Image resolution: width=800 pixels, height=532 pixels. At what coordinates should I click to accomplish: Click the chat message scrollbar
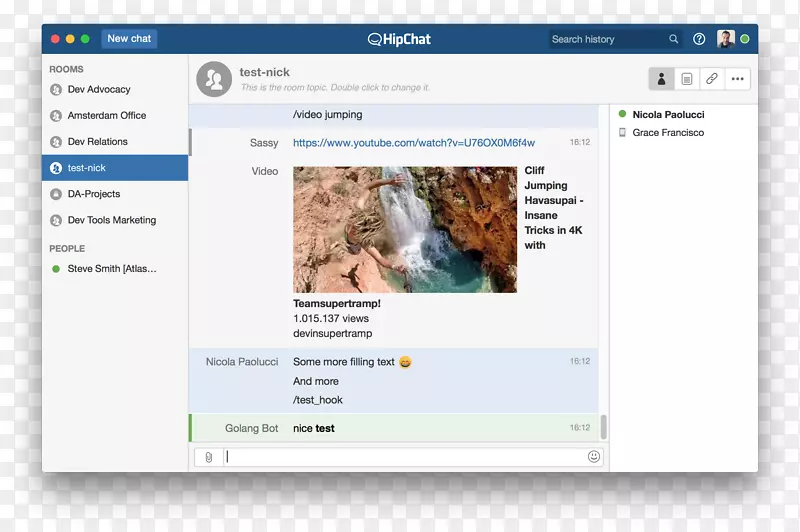click(x=603, y=427)
